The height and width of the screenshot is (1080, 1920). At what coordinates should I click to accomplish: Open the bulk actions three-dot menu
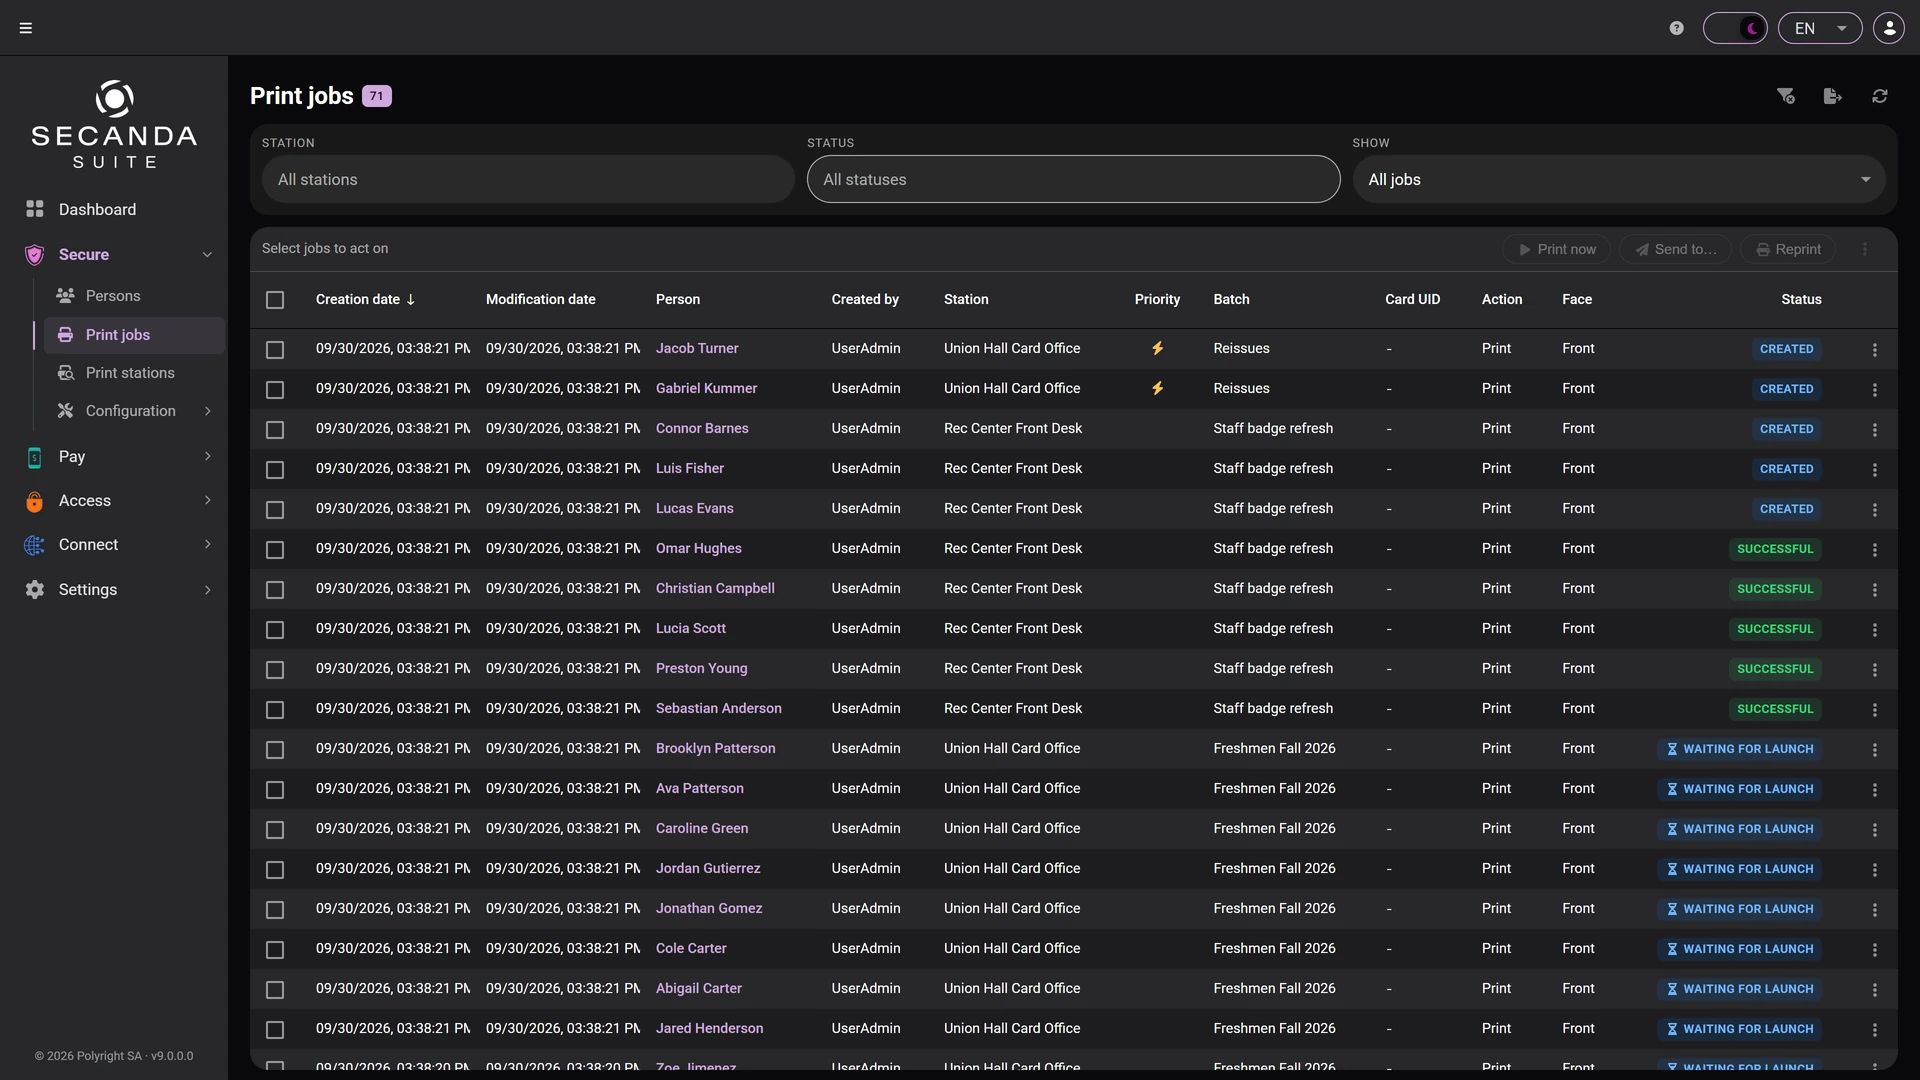1865,249
